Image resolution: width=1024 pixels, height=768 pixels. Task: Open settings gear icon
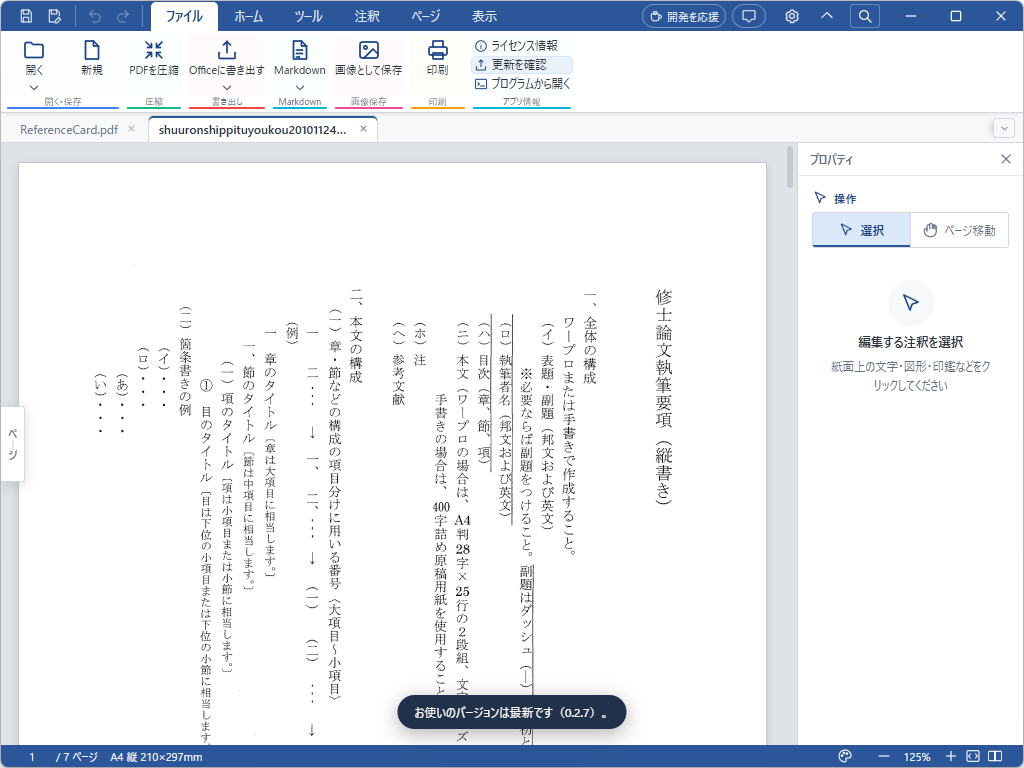792,16
